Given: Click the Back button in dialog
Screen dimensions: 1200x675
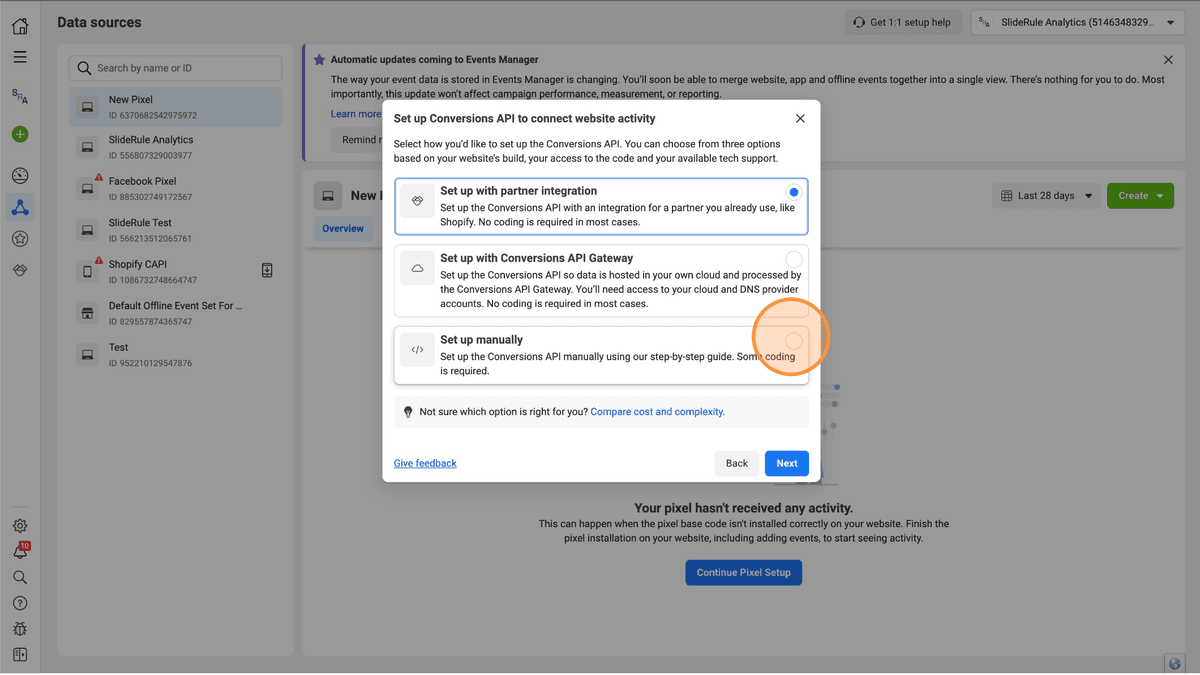Looking at the screenshot, I should [737, 463].
